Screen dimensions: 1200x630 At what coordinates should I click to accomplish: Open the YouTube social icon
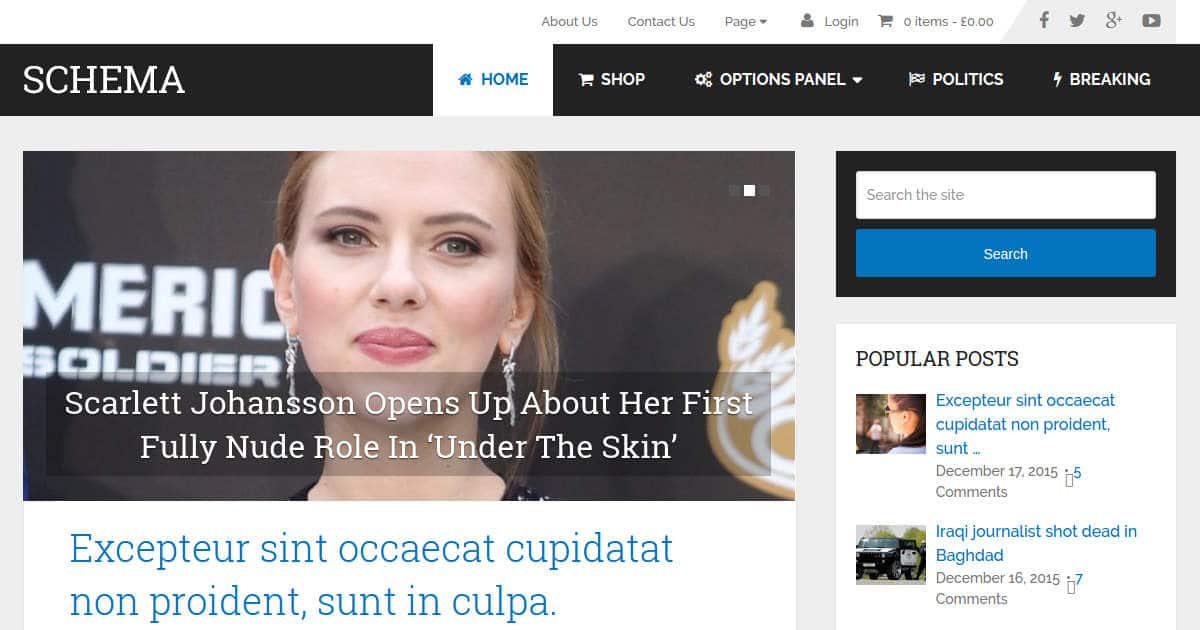[1152, 20]
